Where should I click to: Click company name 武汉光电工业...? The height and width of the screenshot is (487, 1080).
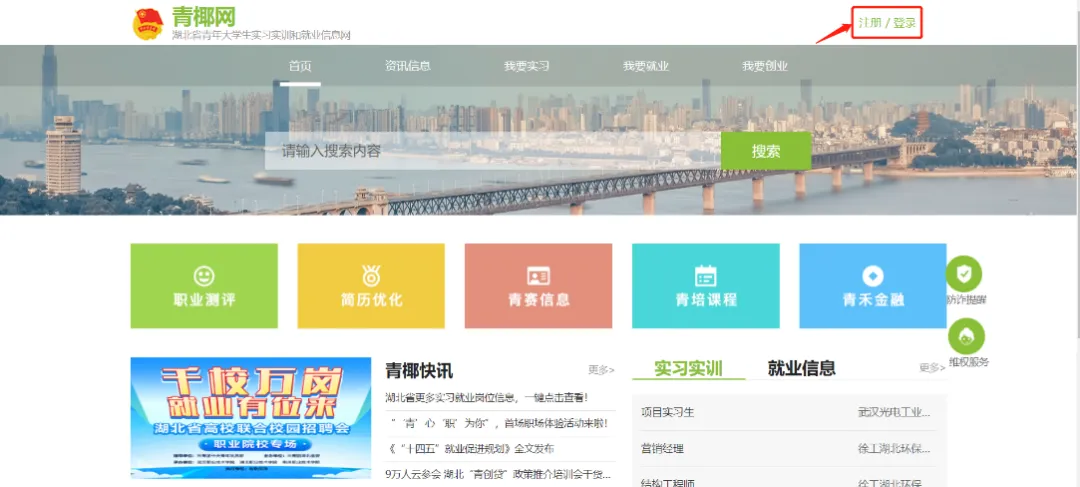[x=894, y=413]
